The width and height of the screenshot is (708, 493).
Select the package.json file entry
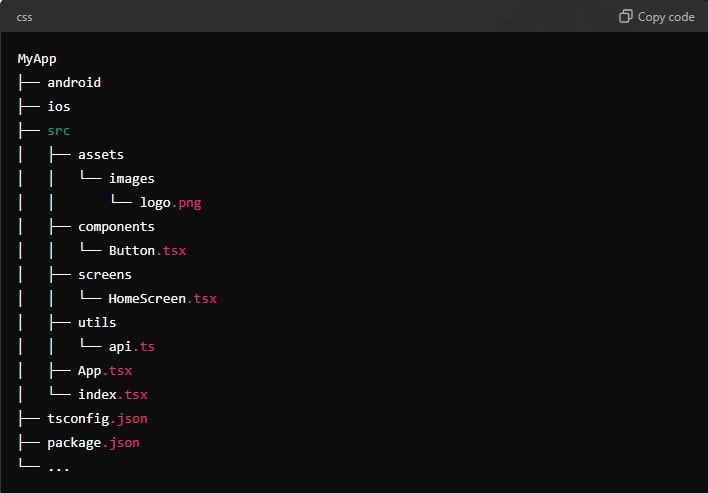tap(93, 443)
